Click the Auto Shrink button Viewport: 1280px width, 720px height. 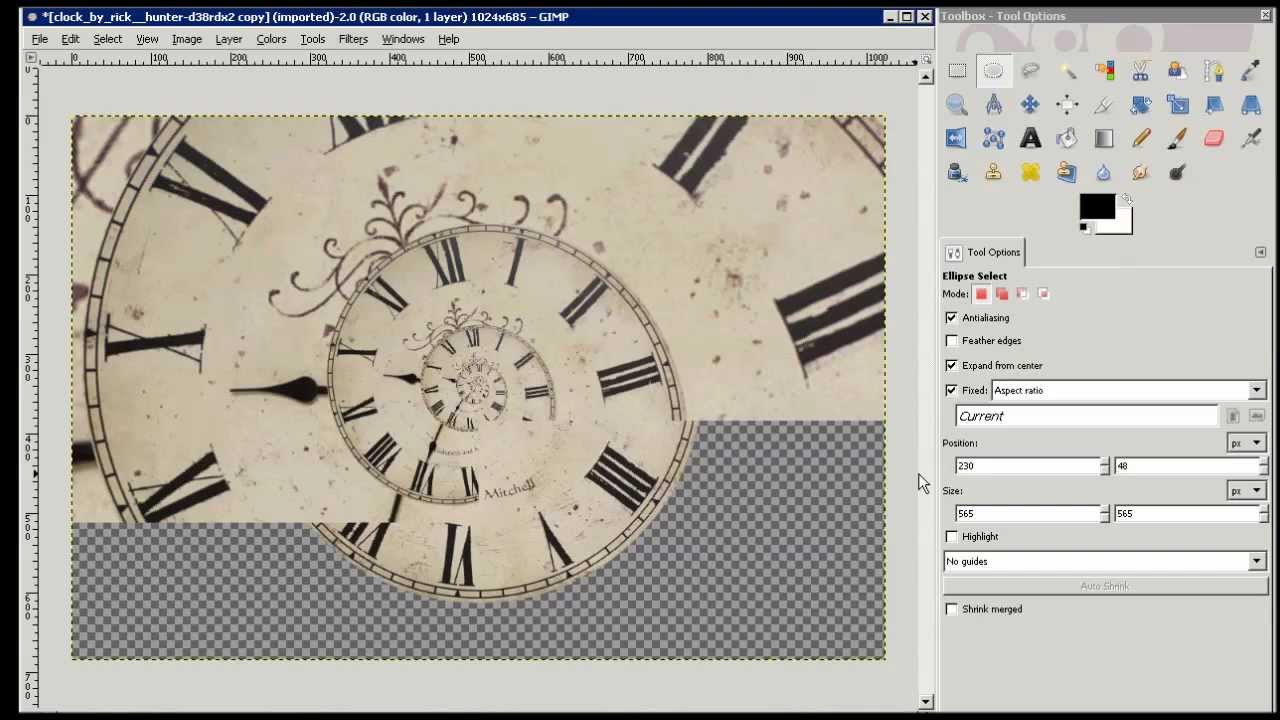pyautogui.click(x=1105, y=586)
